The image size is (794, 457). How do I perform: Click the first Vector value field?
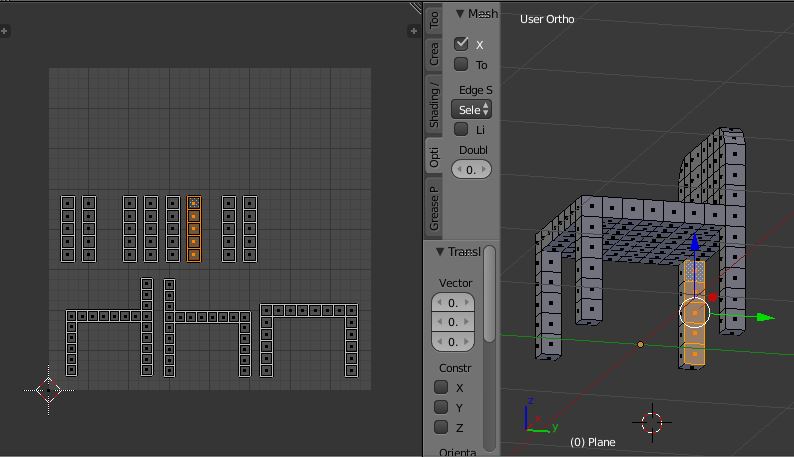453,302
